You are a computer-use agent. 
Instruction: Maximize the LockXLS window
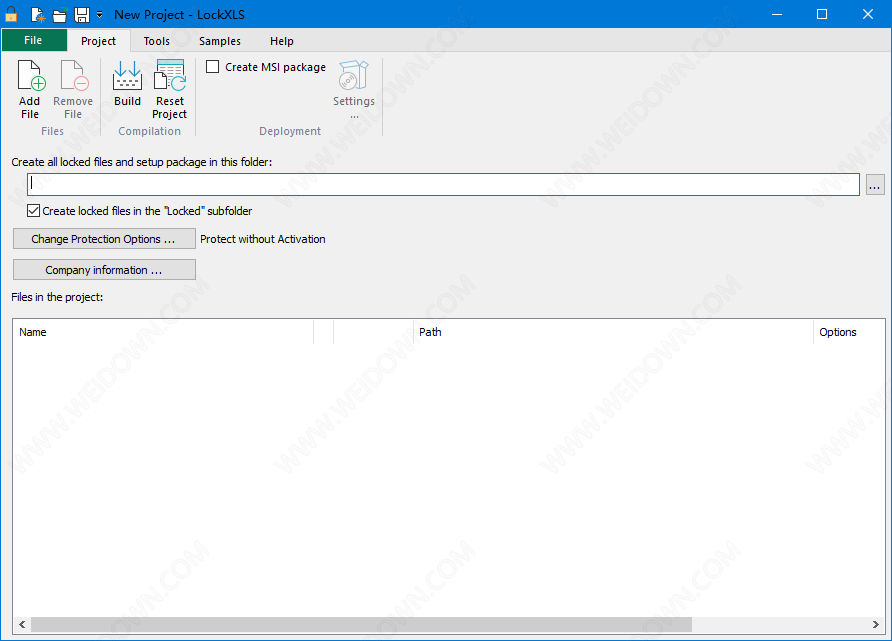822,14
